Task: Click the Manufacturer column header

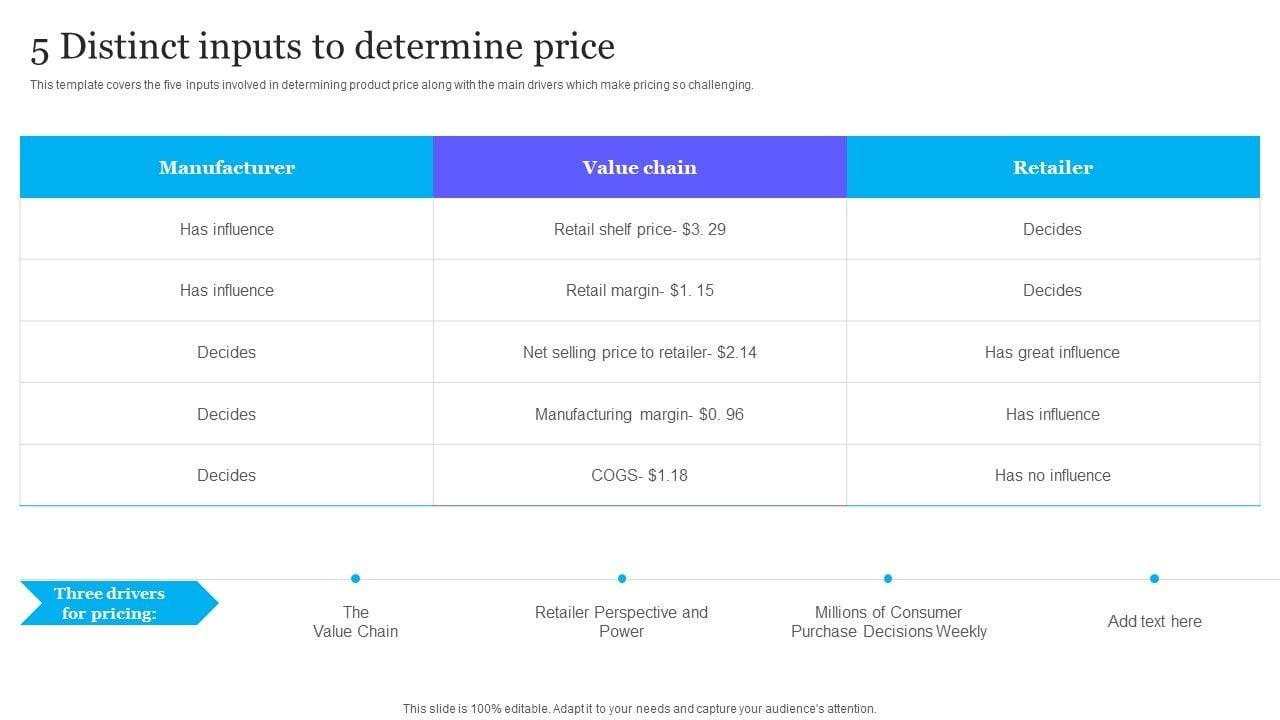Action: [x=227, y=167]
